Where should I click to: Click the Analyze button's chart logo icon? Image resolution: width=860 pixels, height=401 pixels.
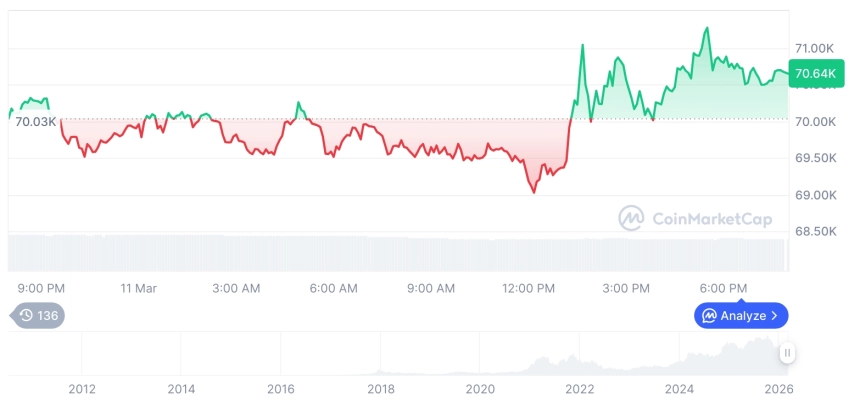(708, 316)
